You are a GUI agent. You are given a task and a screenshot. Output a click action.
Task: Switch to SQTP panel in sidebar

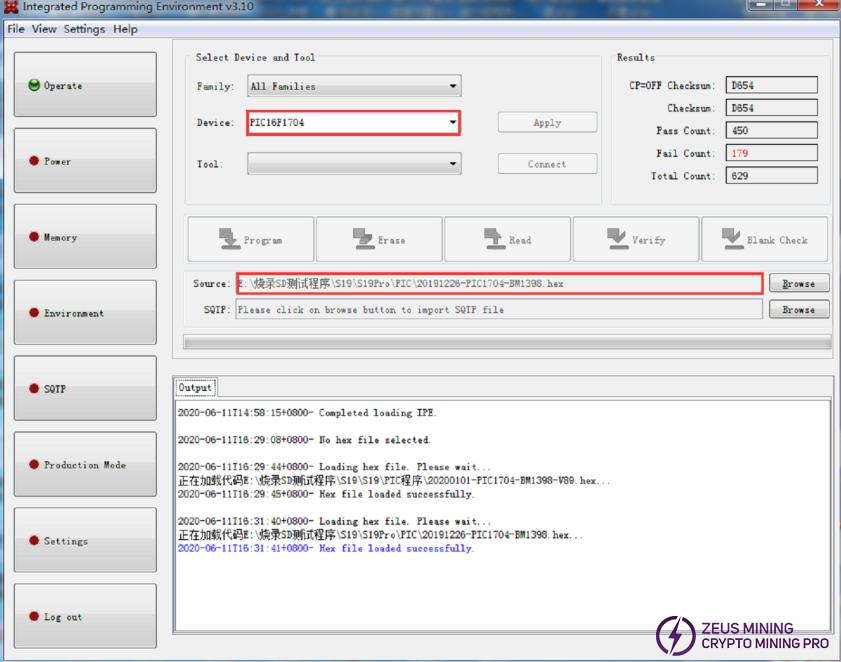click(x=85, y=389)
